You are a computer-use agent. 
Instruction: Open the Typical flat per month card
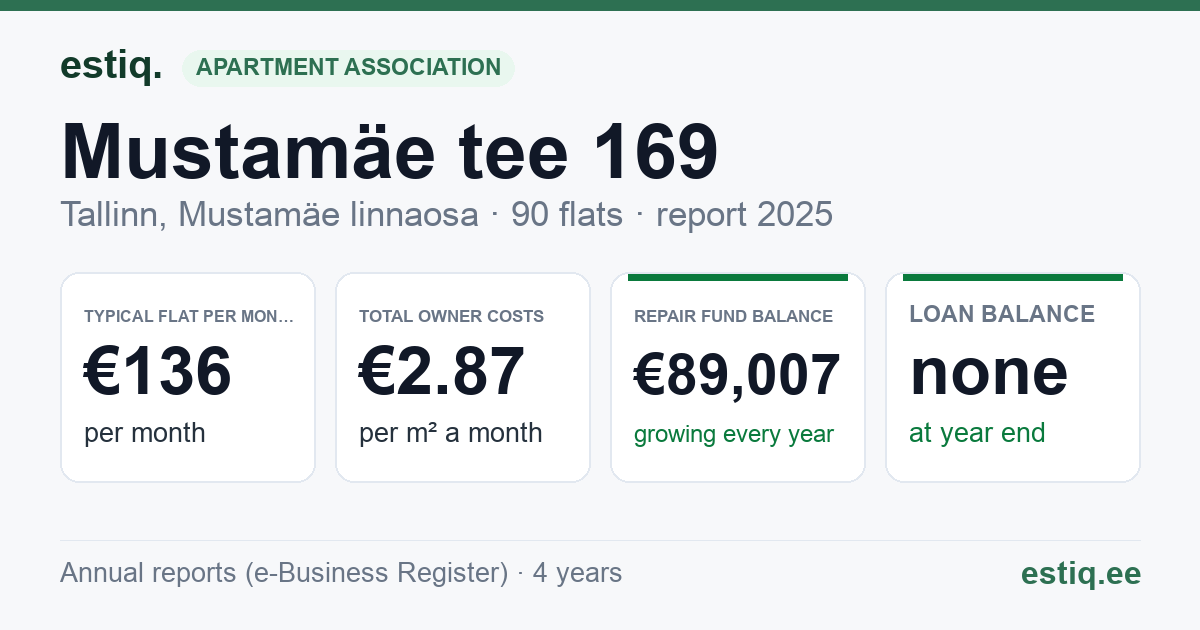[x=188, y=377]
